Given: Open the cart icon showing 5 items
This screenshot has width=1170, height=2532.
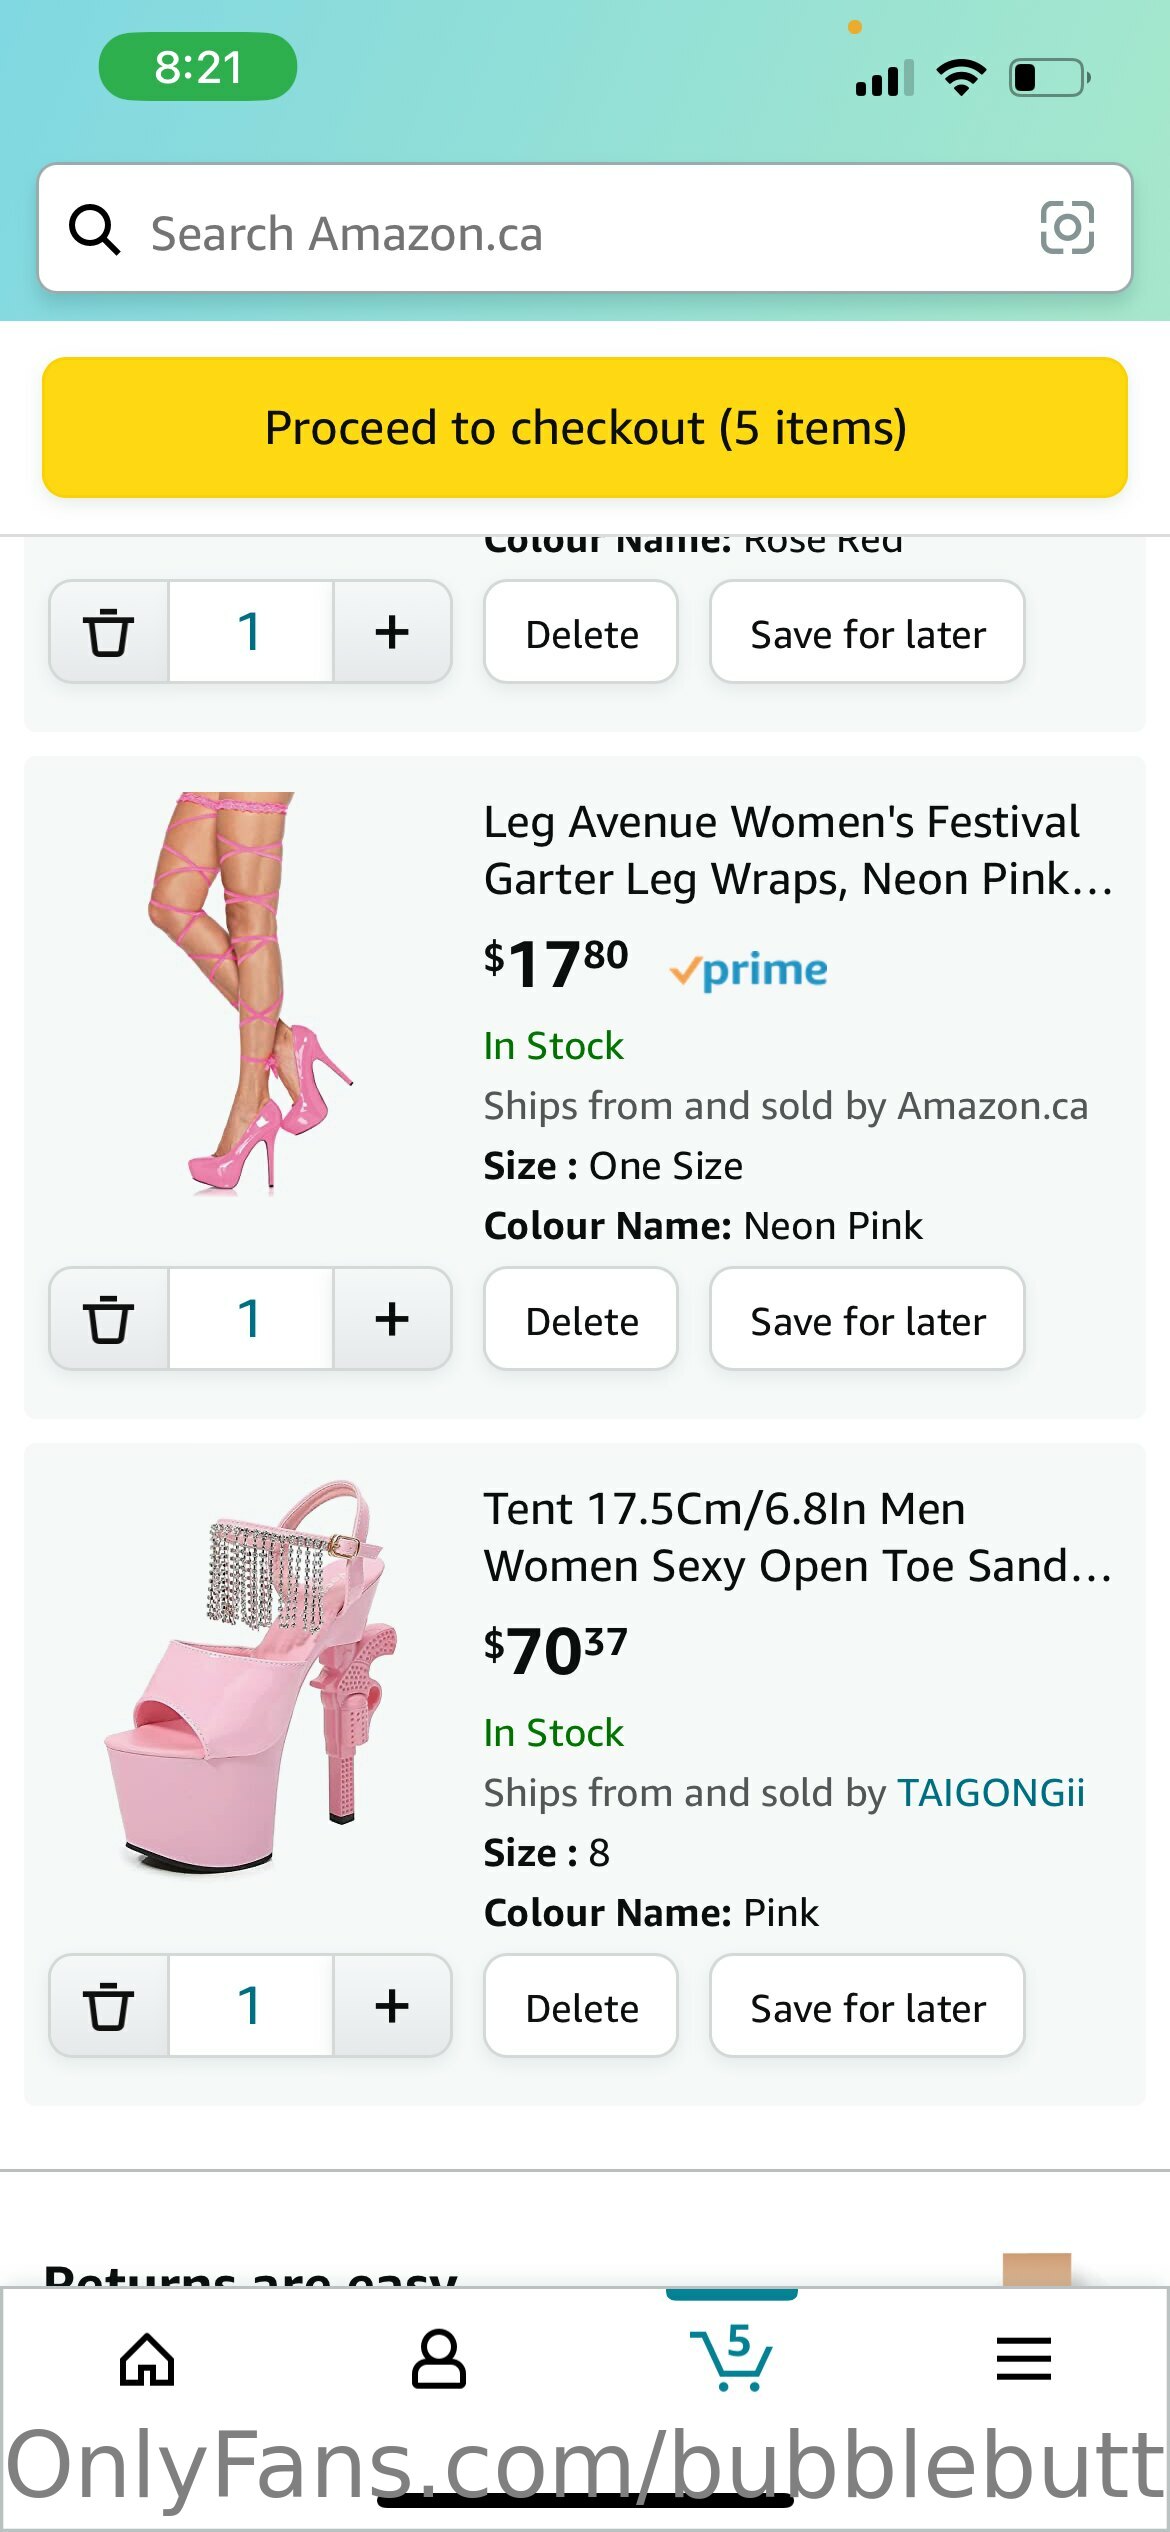Looking at the screenshot, I should point(731,2359).
